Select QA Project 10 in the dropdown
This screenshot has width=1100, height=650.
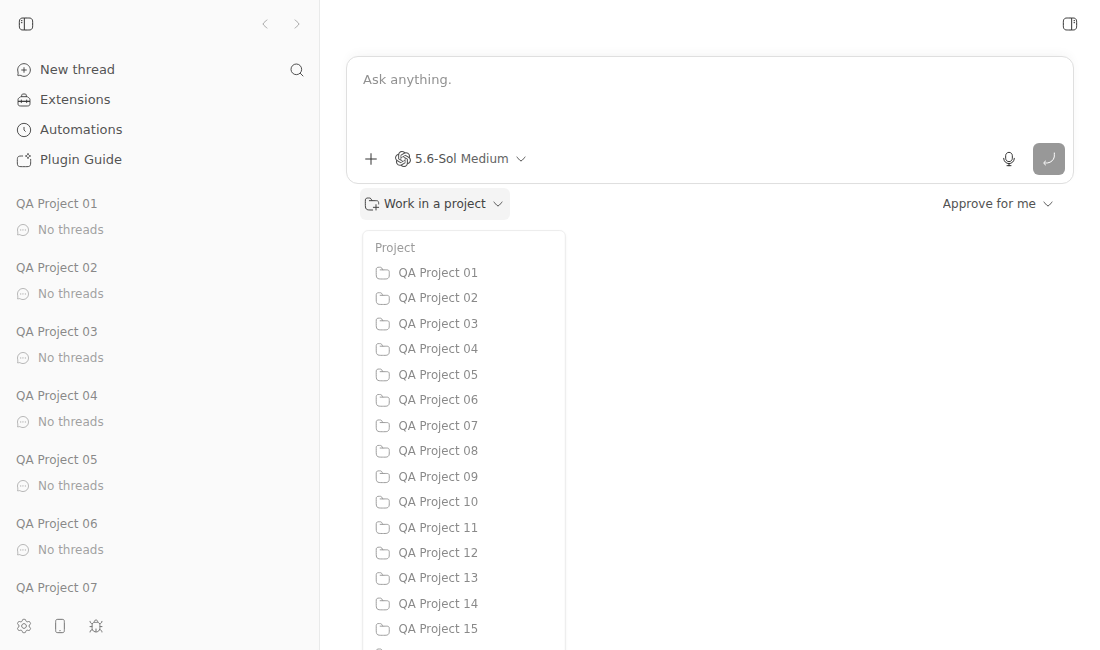coord(464,502)
